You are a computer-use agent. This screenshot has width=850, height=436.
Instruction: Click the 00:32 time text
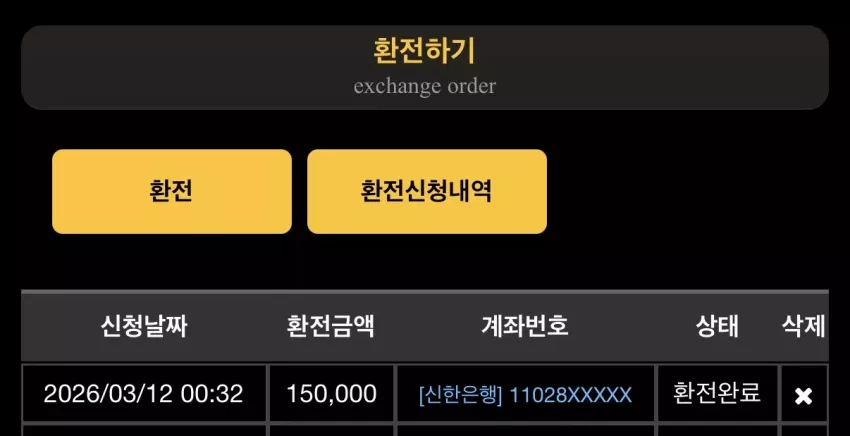click(x=212, y=394)
